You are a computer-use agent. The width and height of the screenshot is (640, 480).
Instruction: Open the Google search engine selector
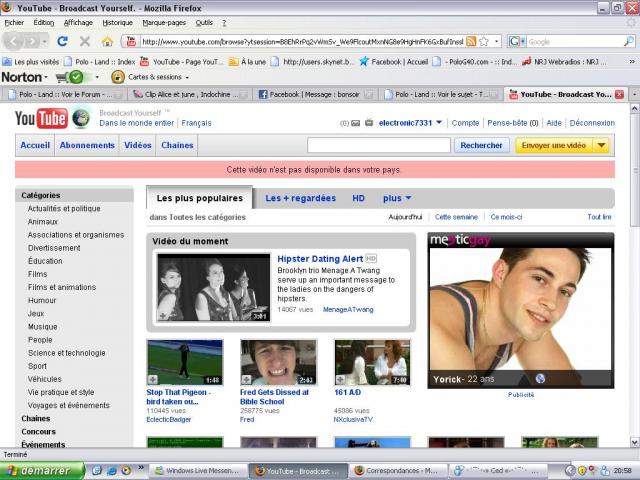point(517,41)
